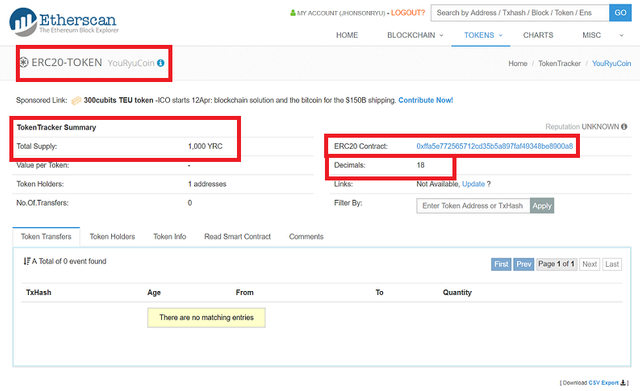Viewport: 640px width, 391px height.
Task: Click the CSV Export link
Action: (x=603, y=383)
